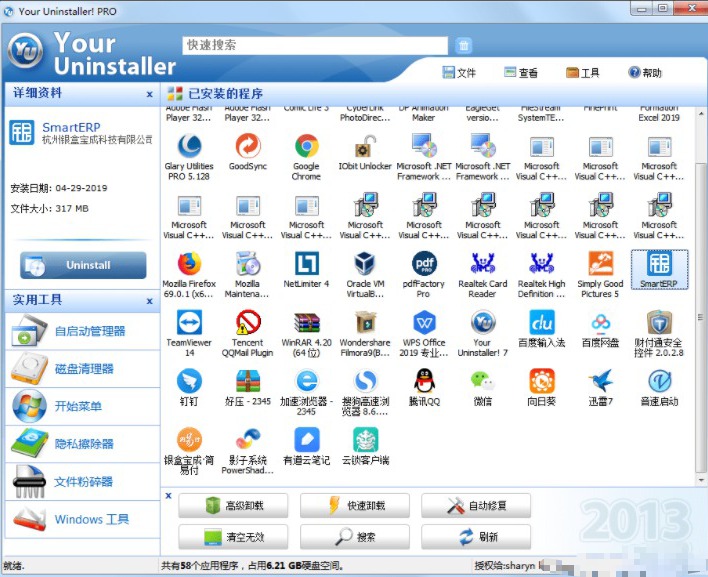Close the bottom button toolbar panel
This screenshot has height=577, width=708.
pyautogui.click(x=168, y=496)
